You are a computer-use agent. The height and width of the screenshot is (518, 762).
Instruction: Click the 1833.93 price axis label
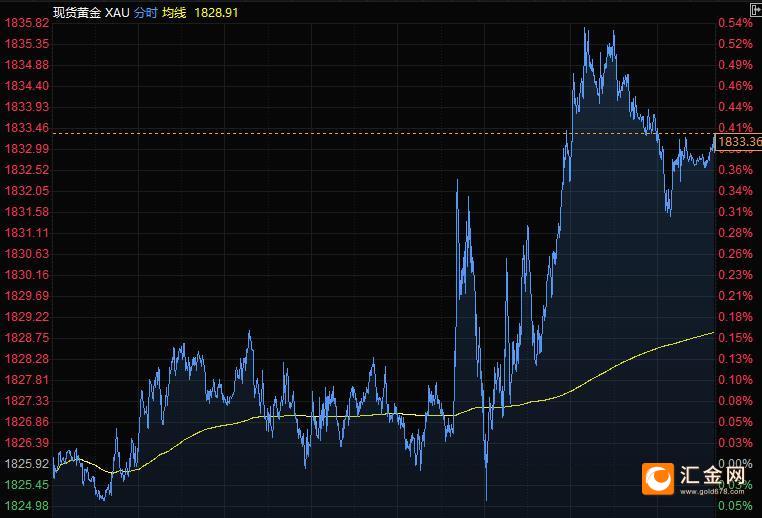pos(27,107)
